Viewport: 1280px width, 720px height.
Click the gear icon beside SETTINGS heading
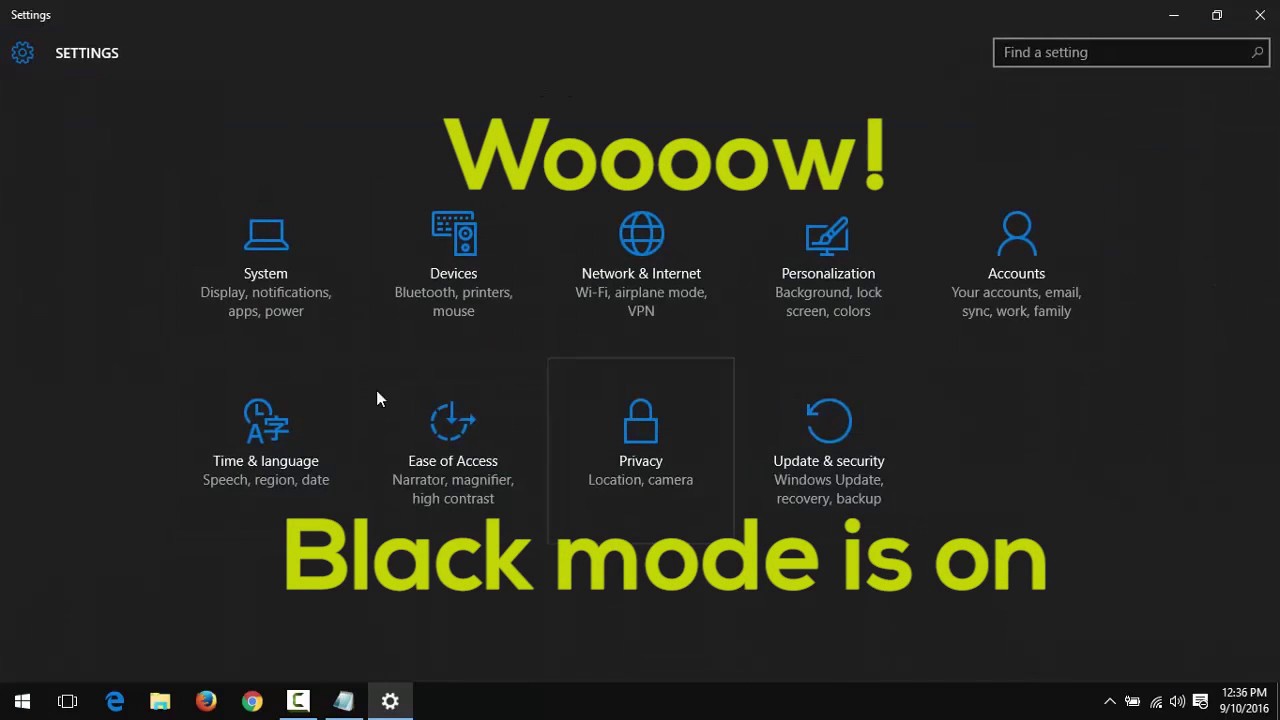(22, 52)
